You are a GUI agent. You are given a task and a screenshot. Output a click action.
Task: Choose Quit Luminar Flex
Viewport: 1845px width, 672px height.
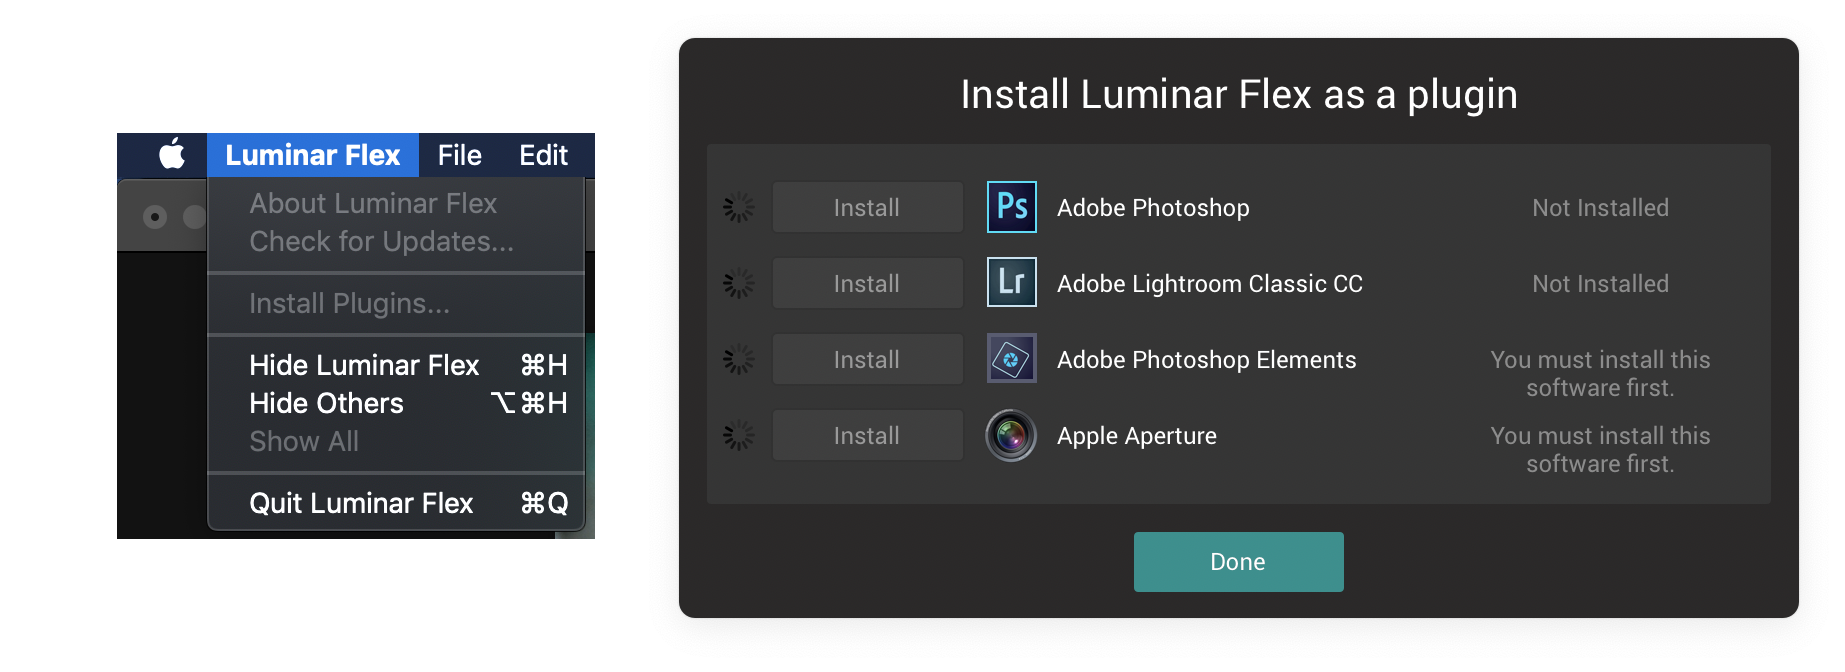tap(396, 503)
